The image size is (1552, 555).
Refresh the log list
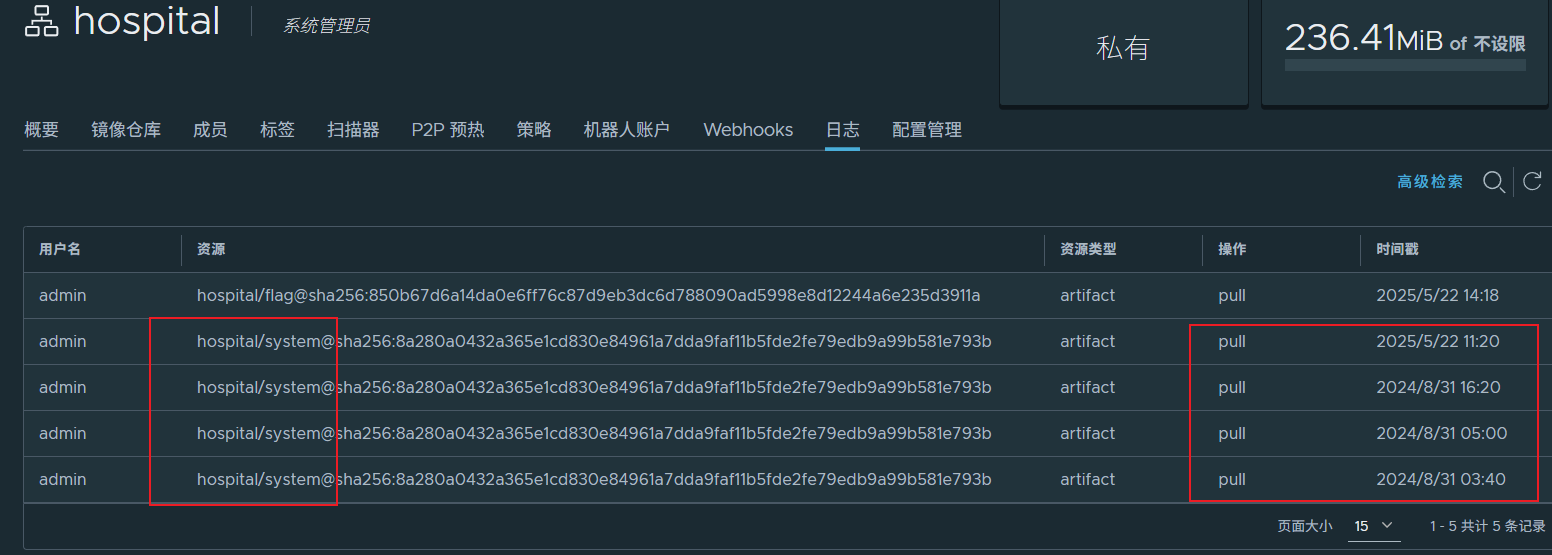point(1532,181)
